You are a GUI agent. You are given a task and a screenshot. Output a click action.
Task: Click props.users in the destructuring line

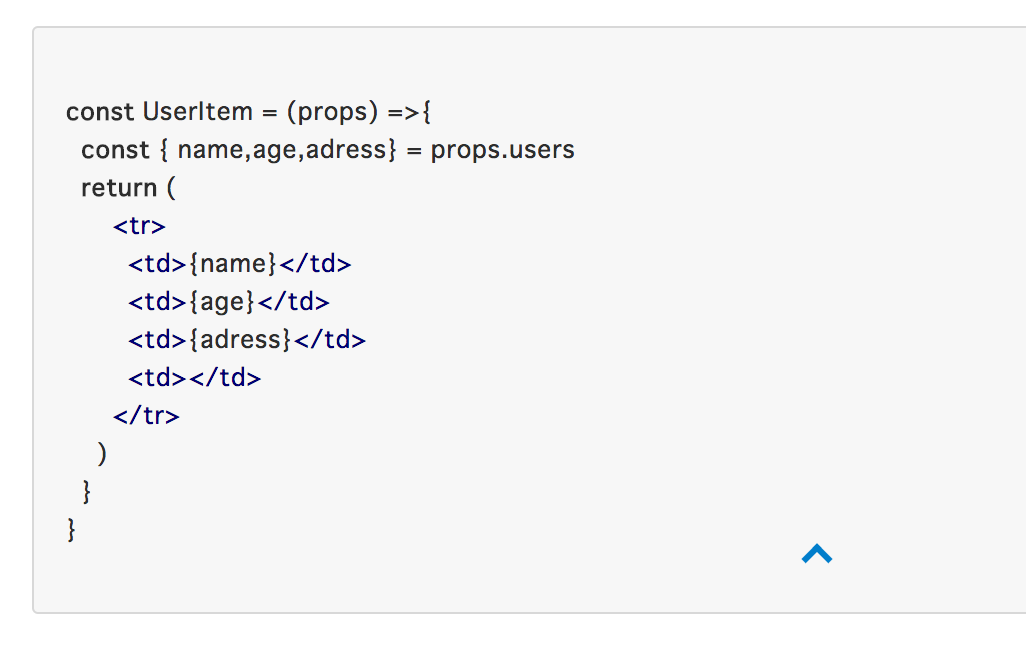tap(502, 150)
